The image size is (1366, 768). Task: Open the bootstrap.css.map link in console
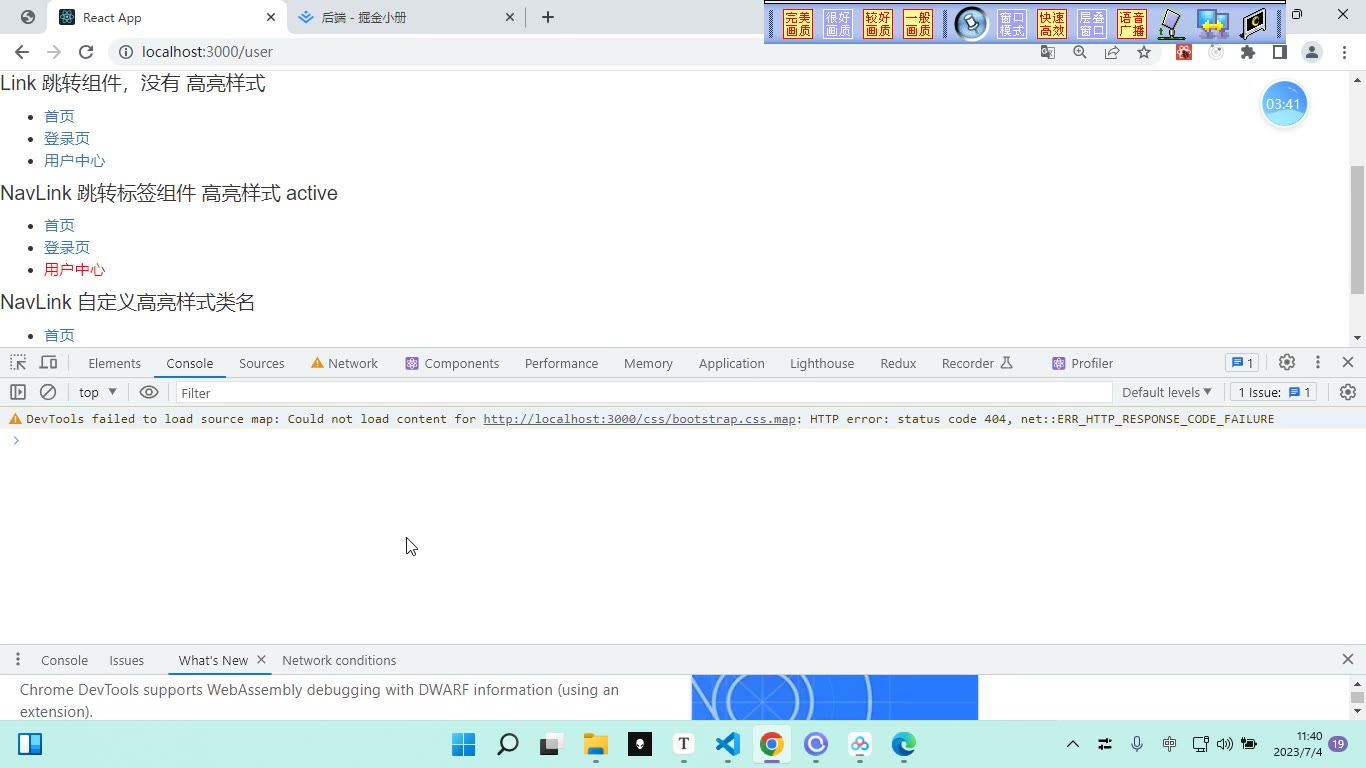click(x=639, y=419)
